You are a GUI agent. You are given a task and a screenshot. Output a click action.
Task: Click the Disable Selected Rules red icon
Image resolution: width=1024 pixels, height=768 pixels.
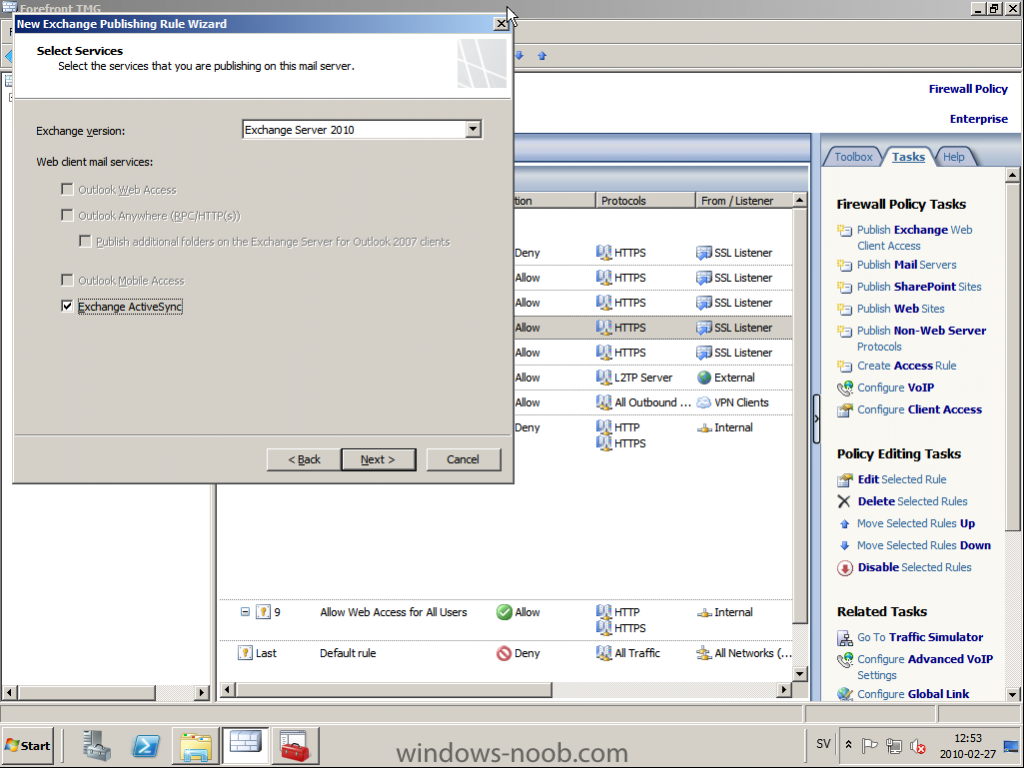(845, 568)
